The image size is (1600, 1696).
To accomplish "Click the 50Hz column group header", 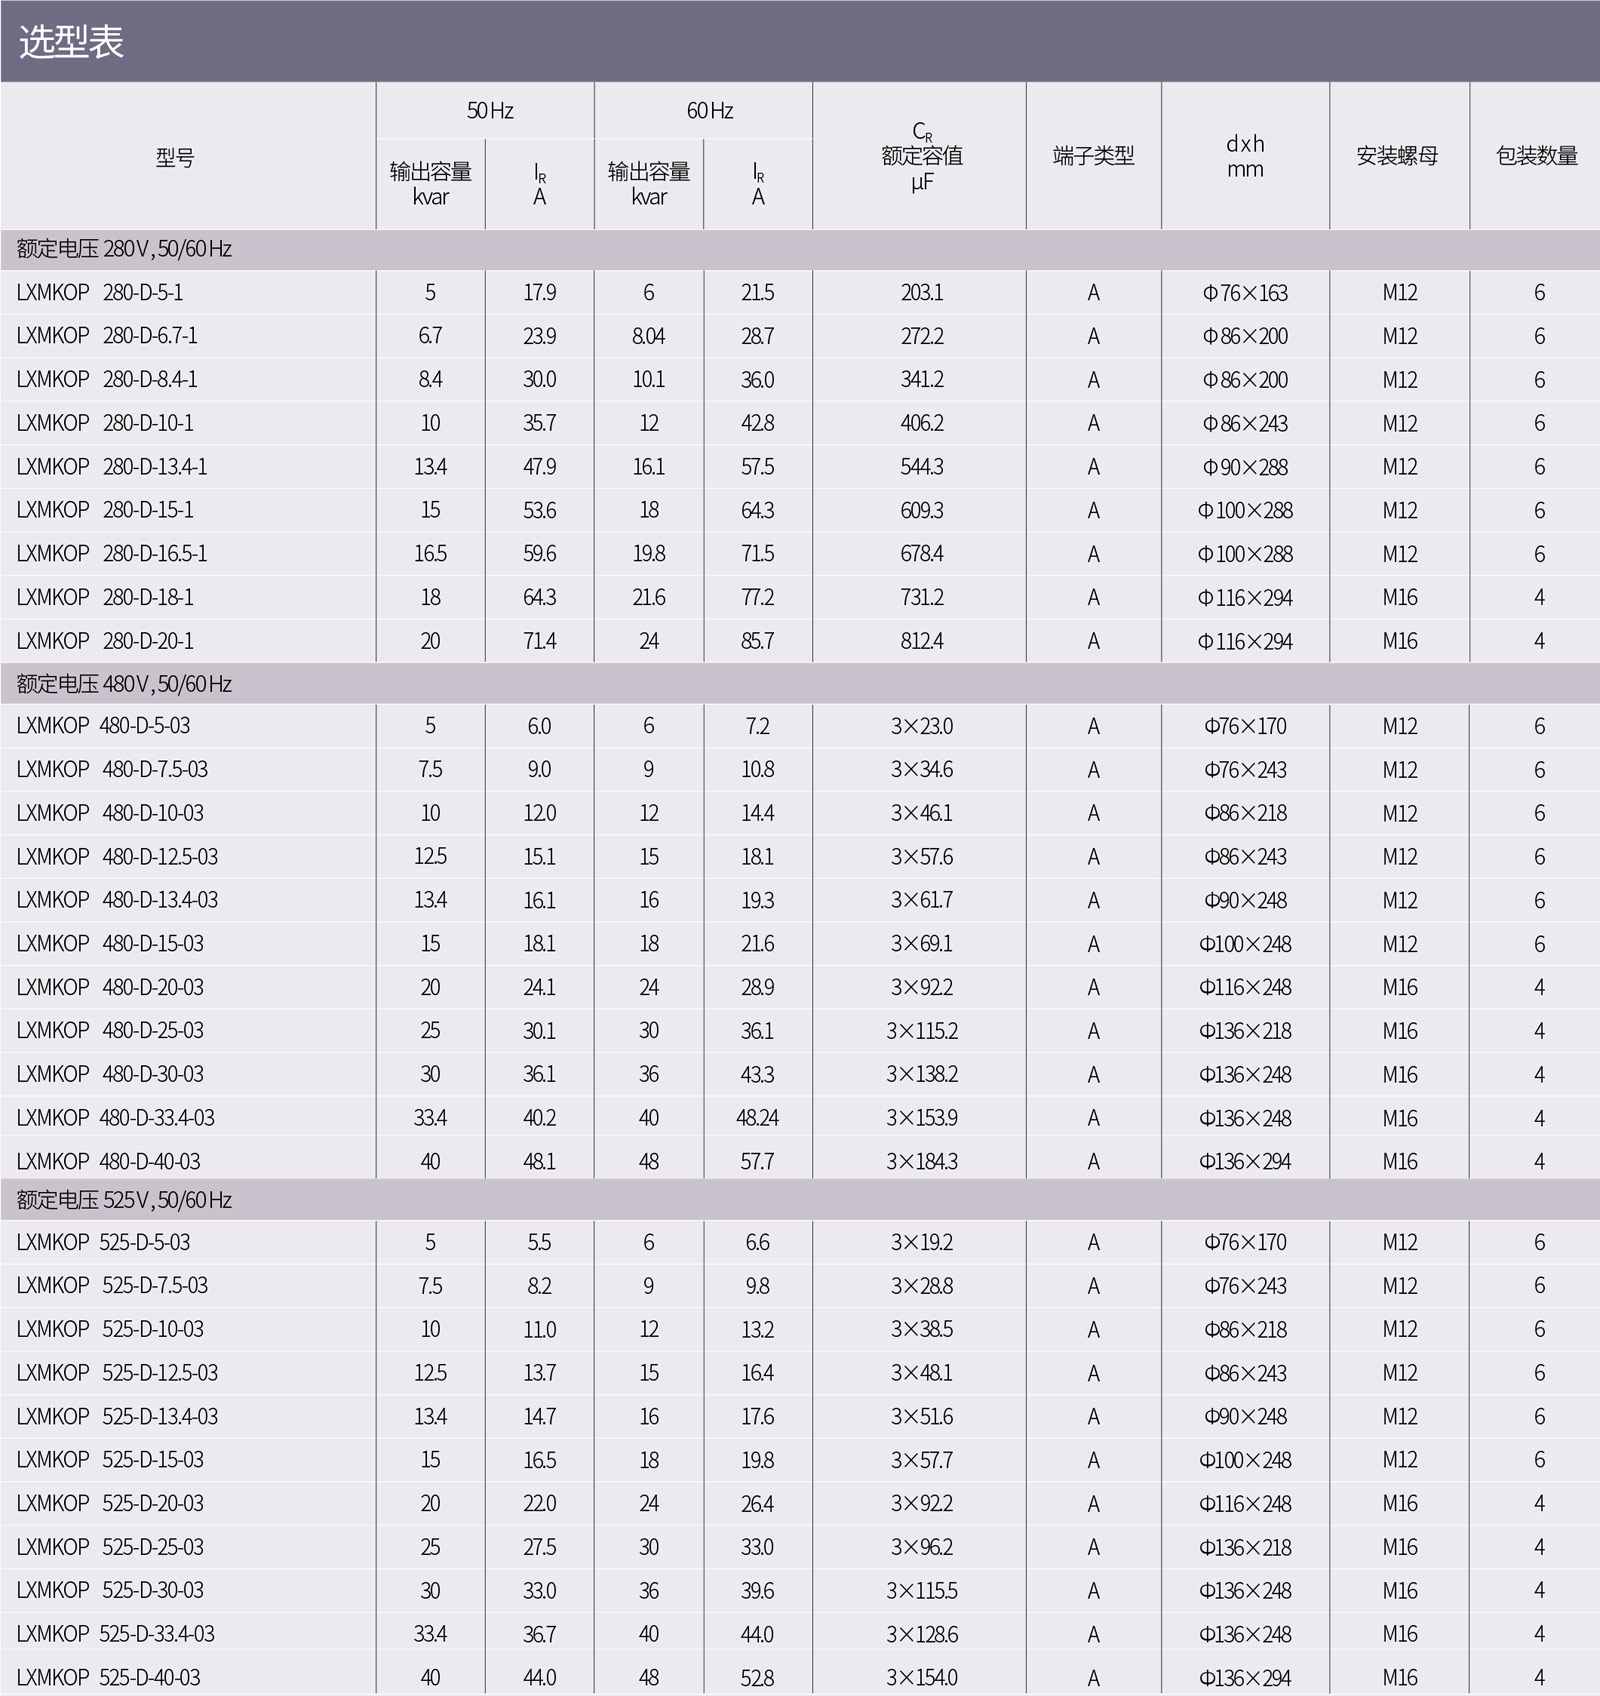I will (489, 111).
